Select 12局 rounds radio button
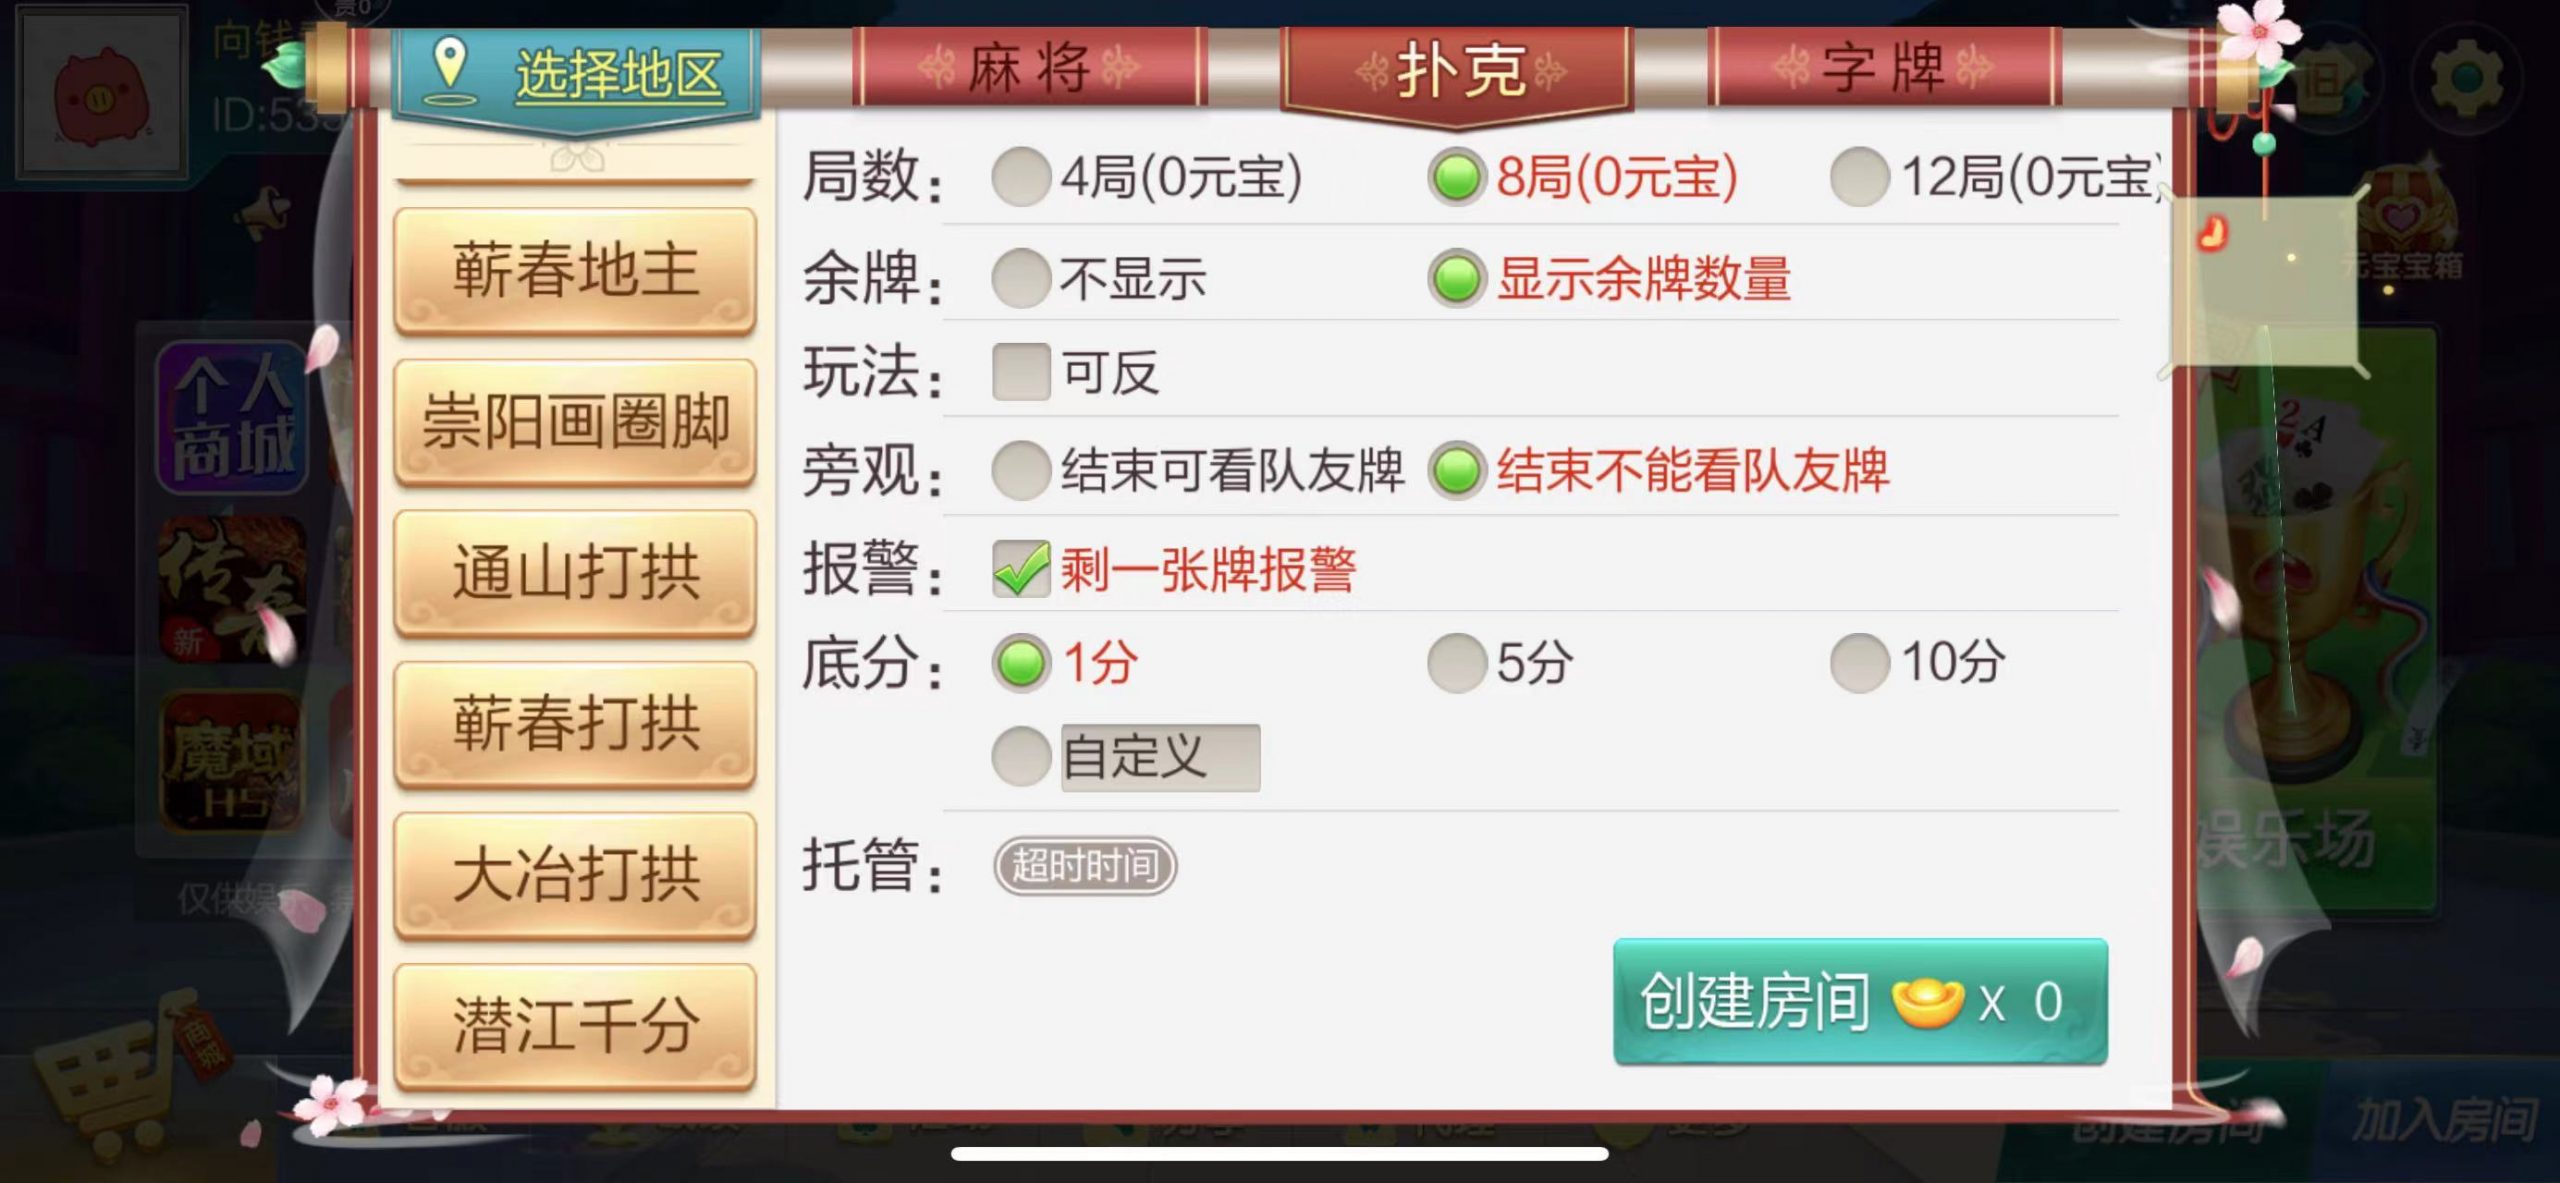 click(1859, 177)
